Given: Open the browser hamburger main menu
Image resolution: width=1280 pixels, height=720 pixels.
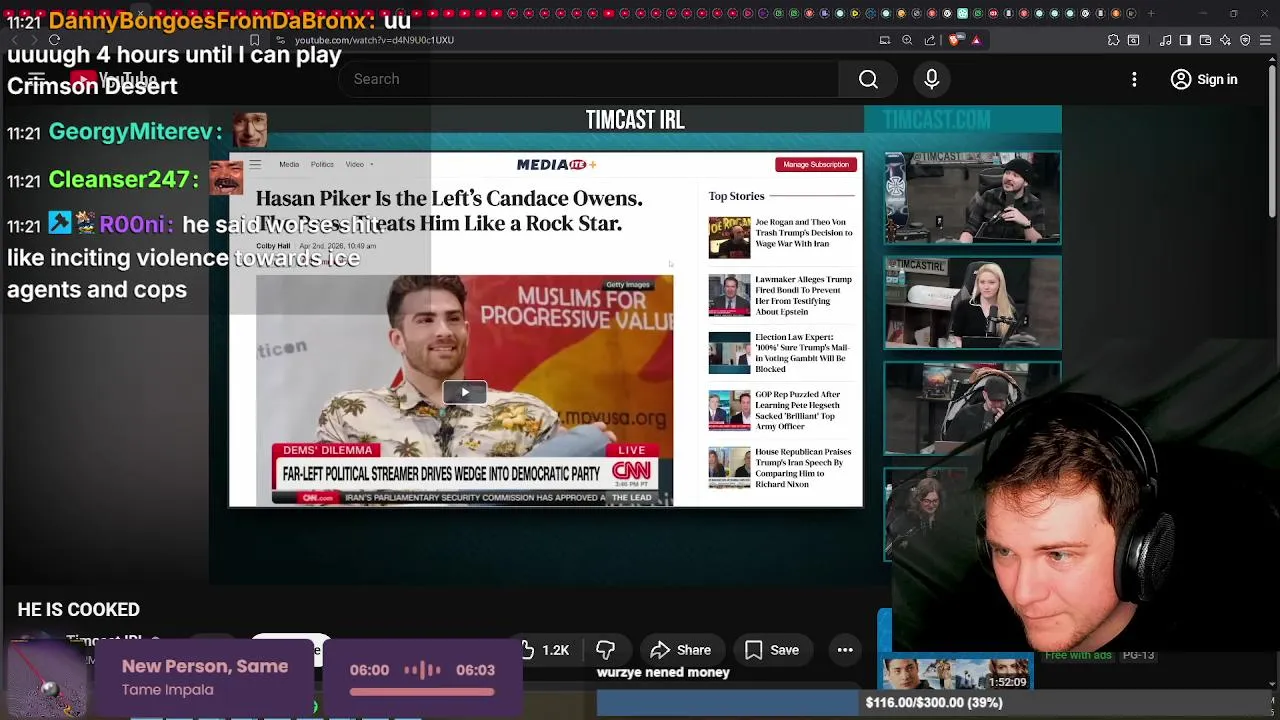Looking at the screenshot, I should coord(1265,40).
